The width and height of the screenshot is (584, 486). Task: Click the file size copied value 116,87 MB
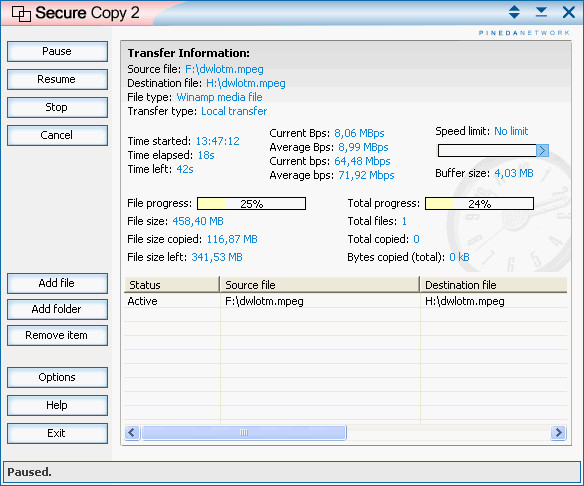tap(232, 239)
